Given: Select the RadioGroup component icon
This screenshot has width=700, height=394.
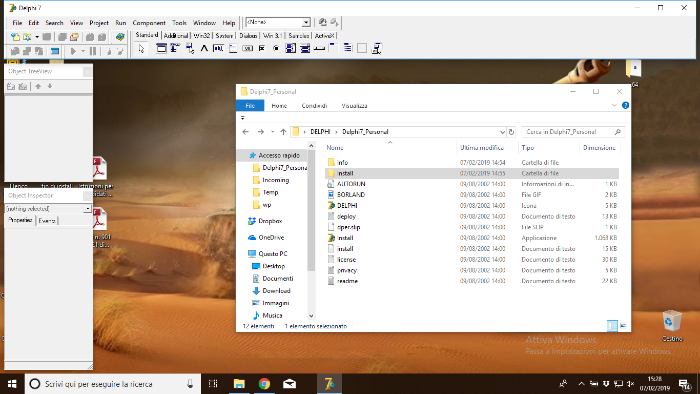Looking at the screenshot, I should pyautogui.click(x=348, y=48).
